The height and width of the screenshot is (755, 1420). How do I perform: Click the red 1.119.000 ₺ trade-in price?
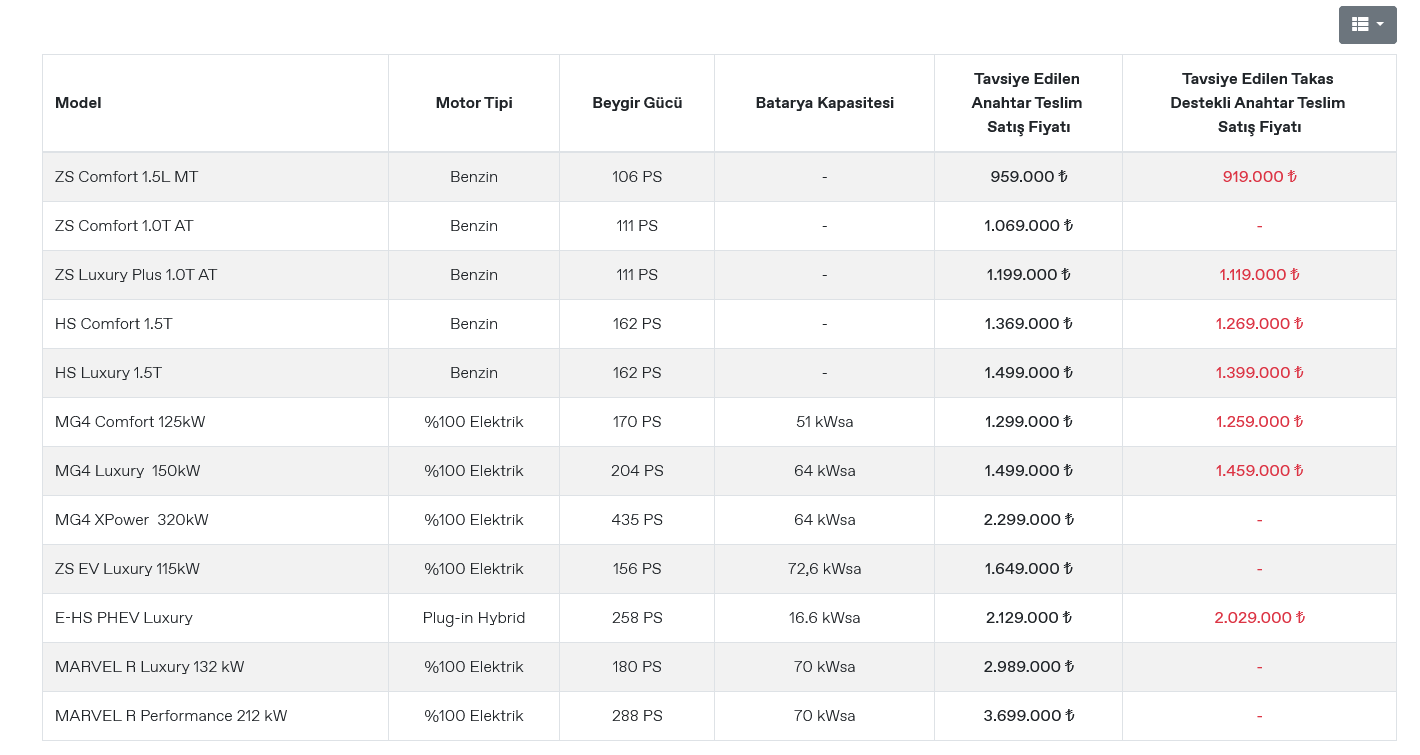tap(1259, 275)
